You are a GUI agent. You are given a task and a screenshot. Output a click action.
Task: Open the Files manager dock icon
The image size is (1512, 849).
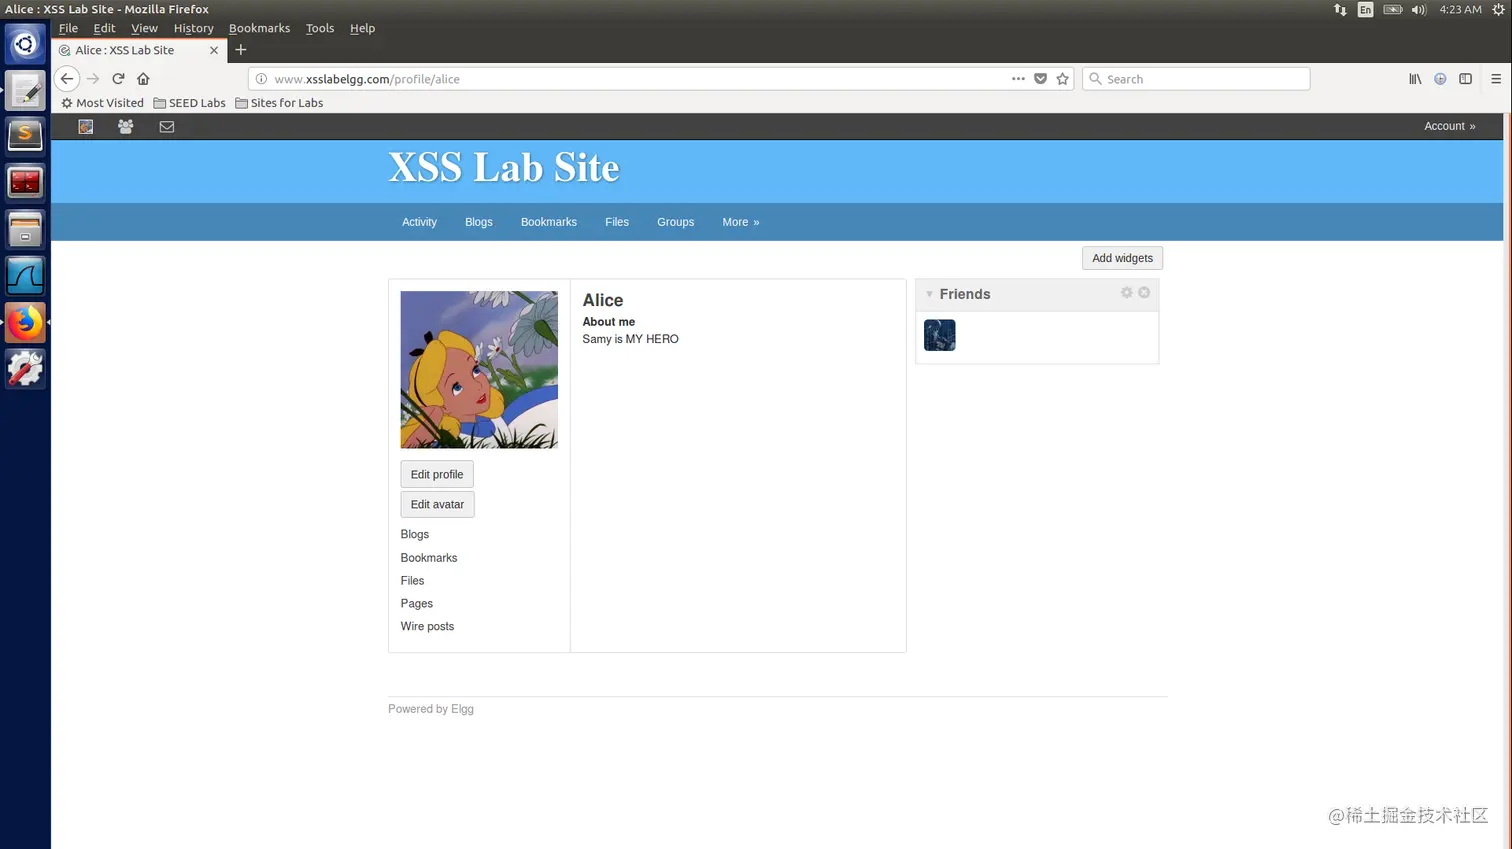(25, 229)
